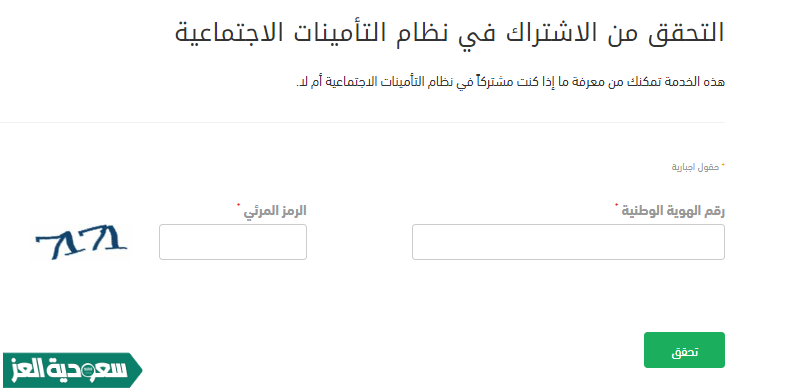Click the word العز in the logo
This screenshot has width=787, height=389.
tap(29, 370)
